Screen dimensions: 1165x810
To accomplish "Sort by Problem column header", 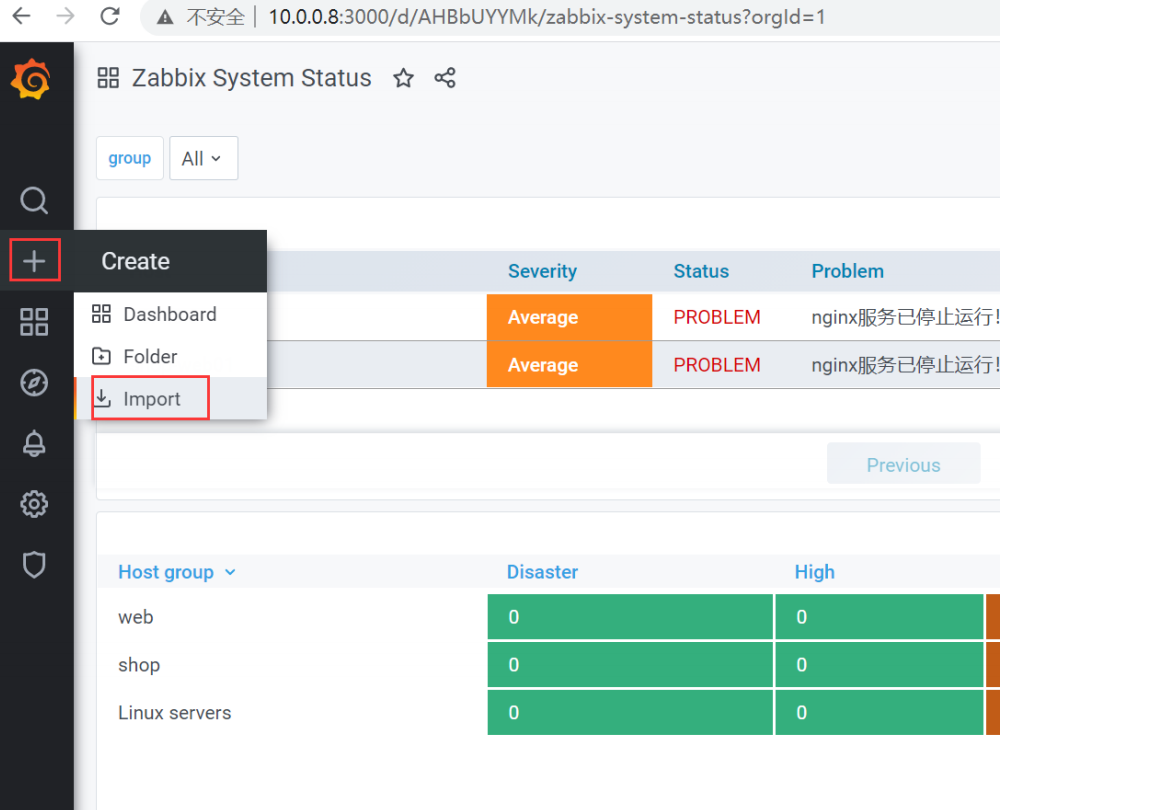I will coord(848,271).
